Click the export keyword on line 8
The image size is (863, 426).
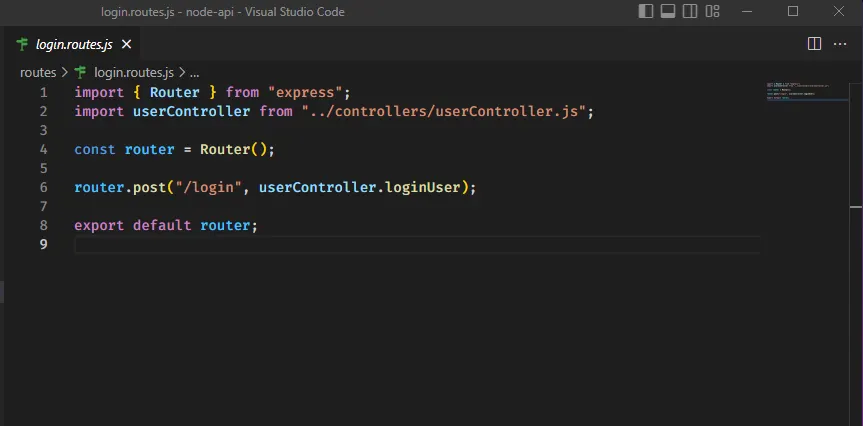click(x=99, y=226)
